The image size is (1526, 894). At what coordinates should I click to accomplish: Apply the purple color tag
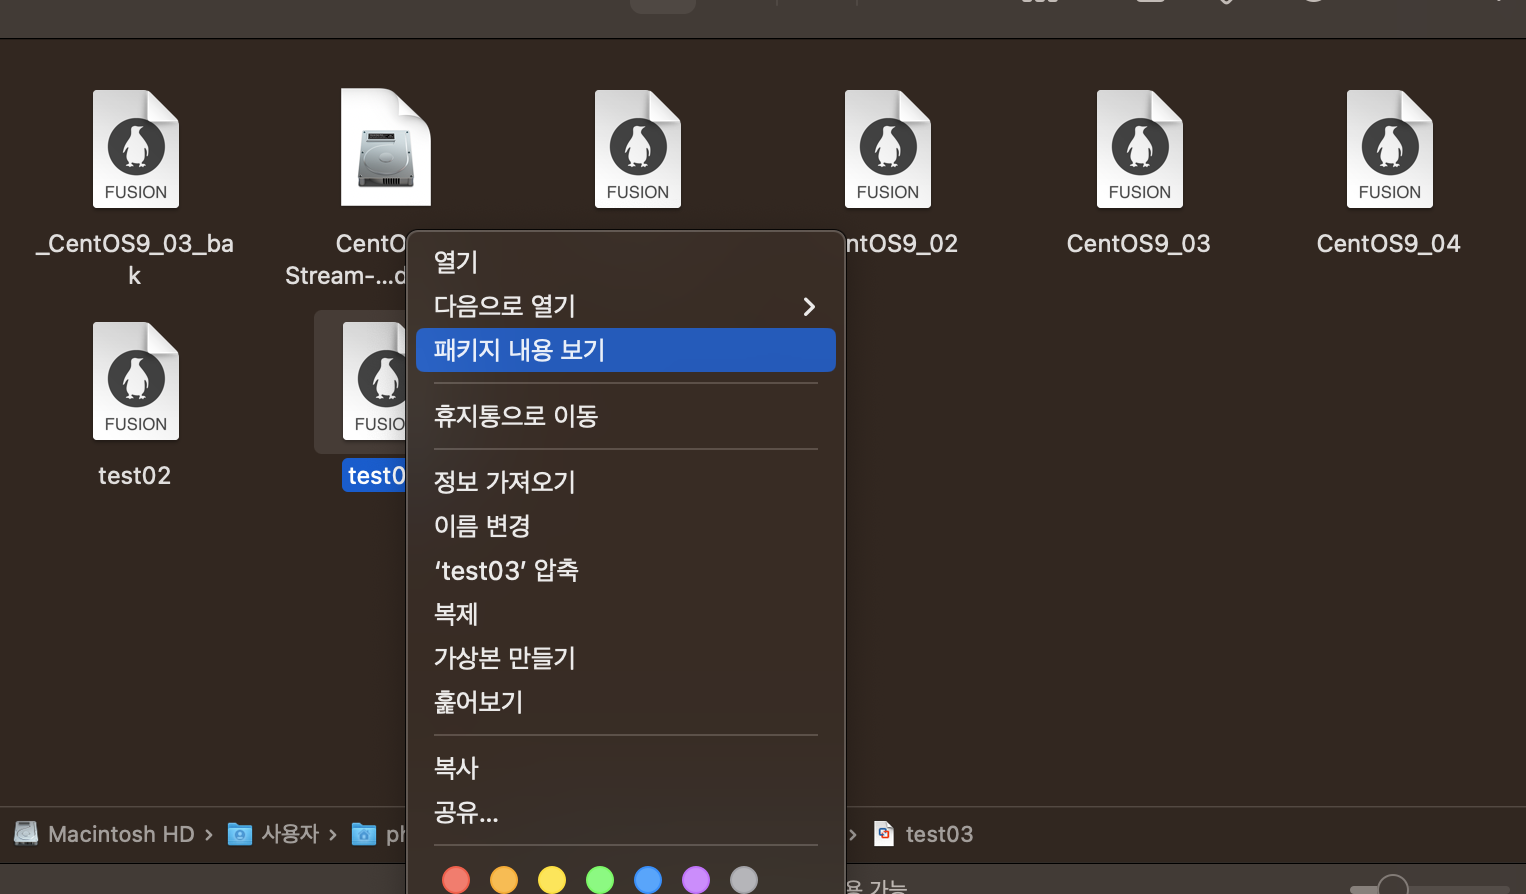coord(696,880)
